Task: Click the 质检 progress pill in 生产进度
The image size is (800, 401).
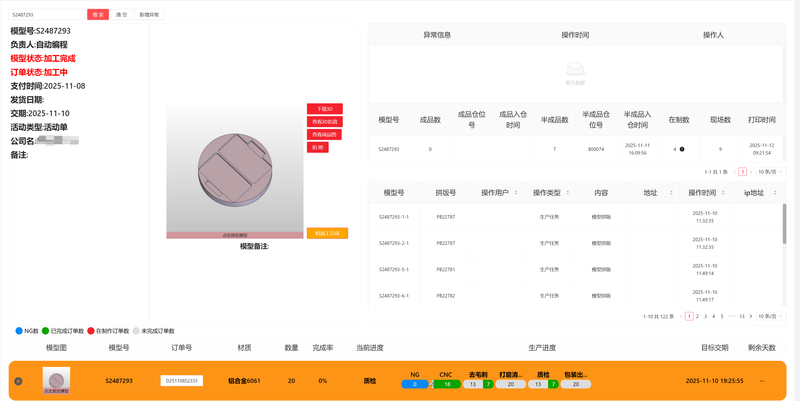Action: [543, 384]
